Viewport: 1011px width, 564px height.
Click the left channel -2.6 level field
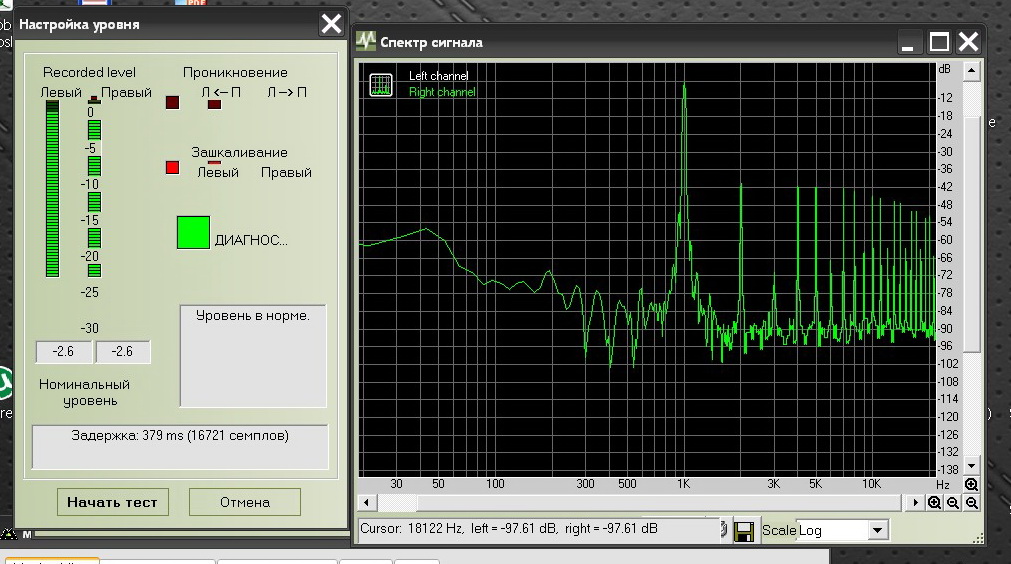63,351
